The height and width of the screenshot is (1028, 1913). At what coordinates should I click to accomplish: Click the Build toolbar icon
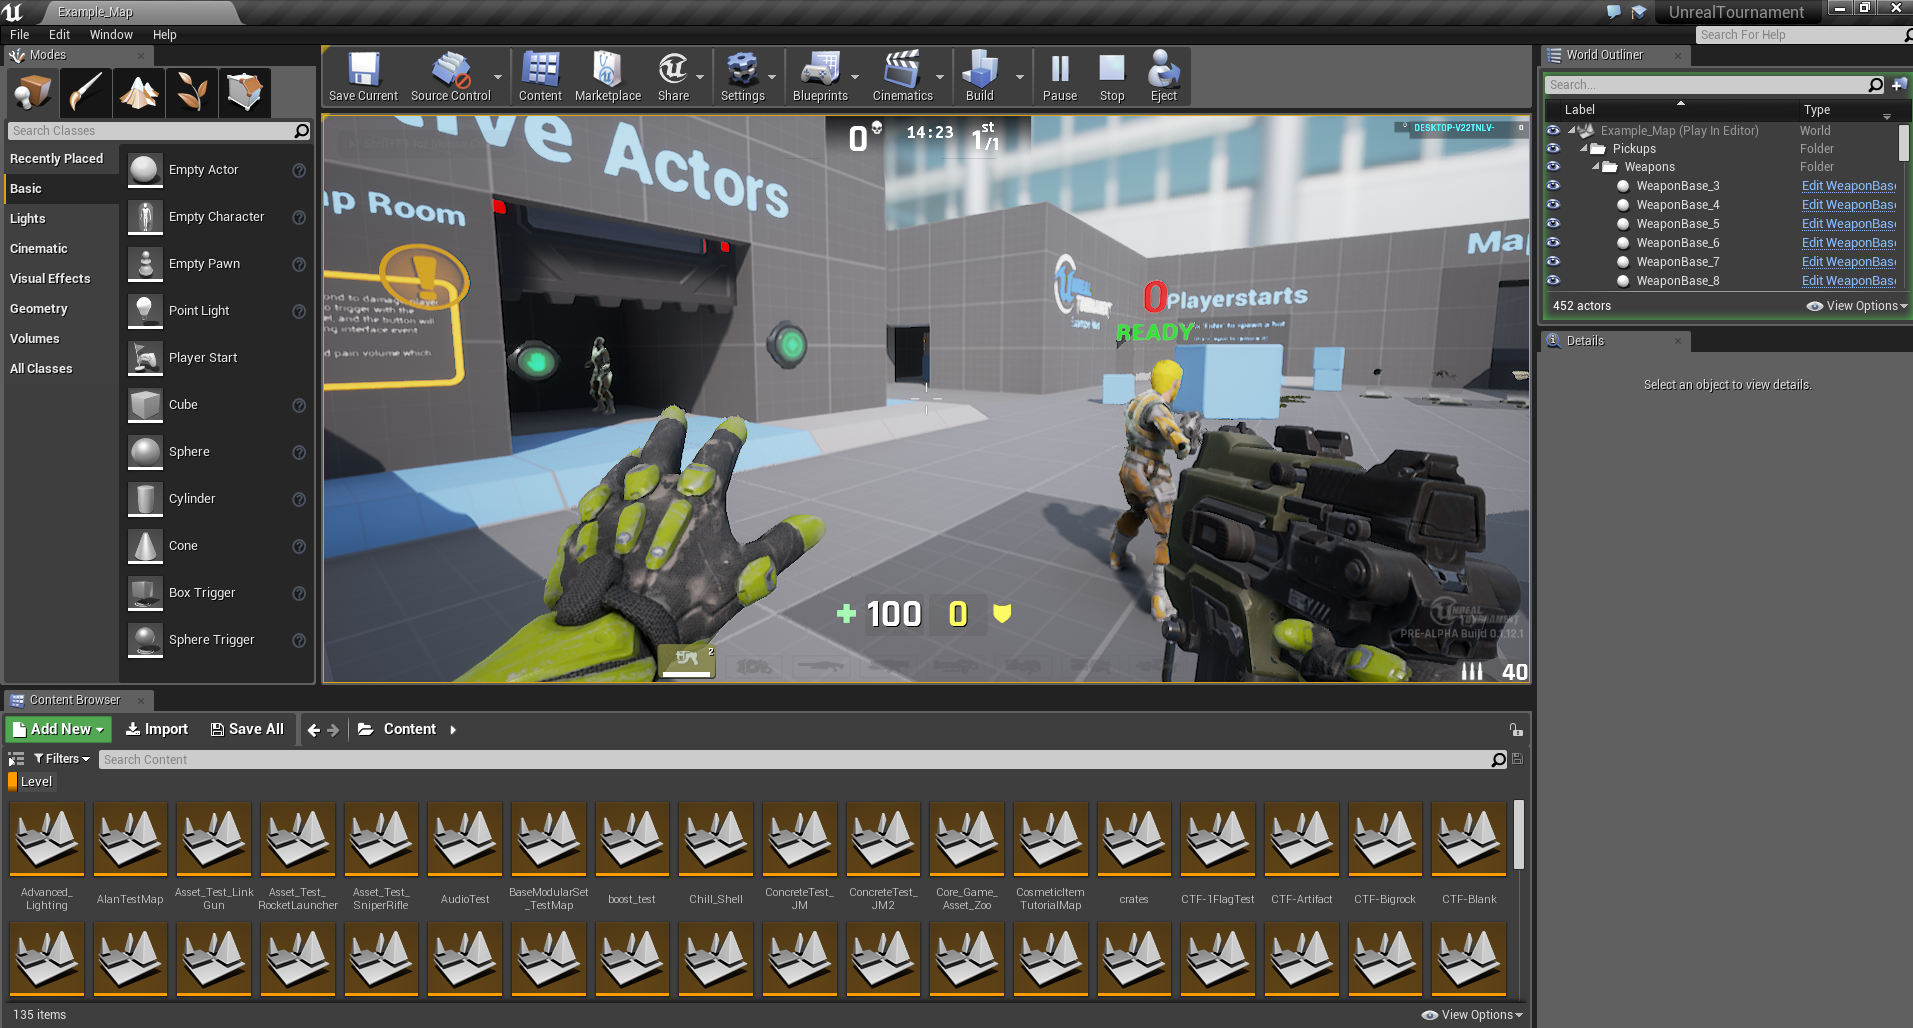(980, 77)
